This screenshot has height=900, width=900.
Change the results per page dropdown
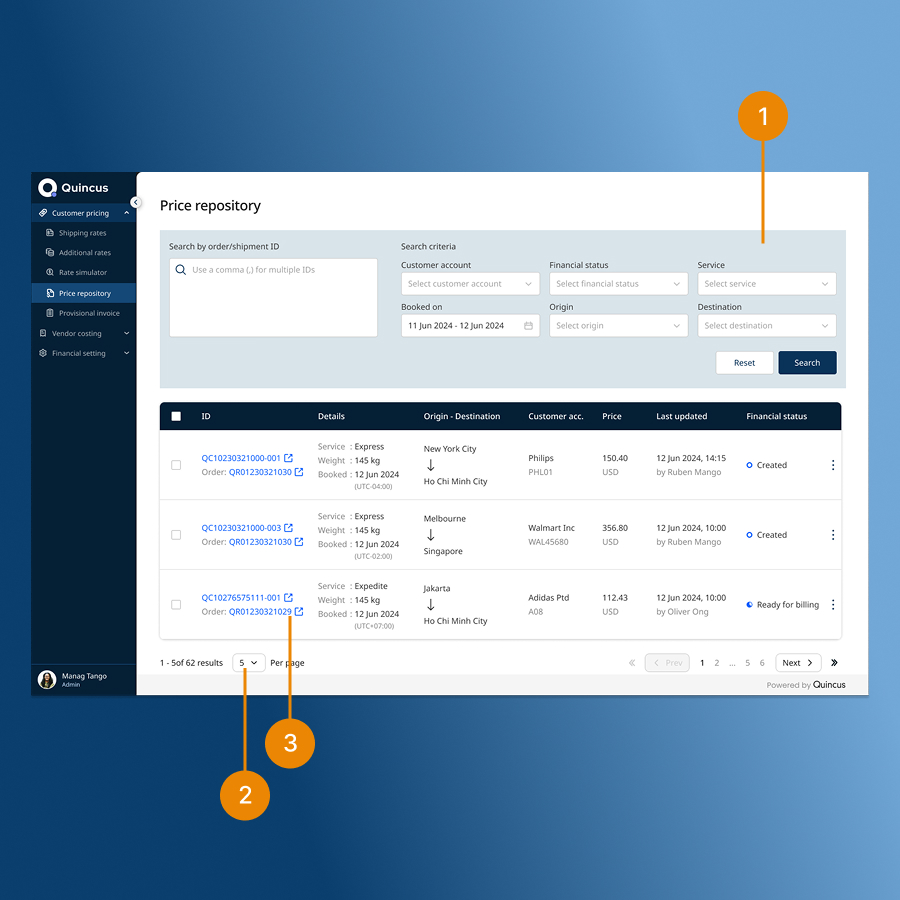(249, 663)
